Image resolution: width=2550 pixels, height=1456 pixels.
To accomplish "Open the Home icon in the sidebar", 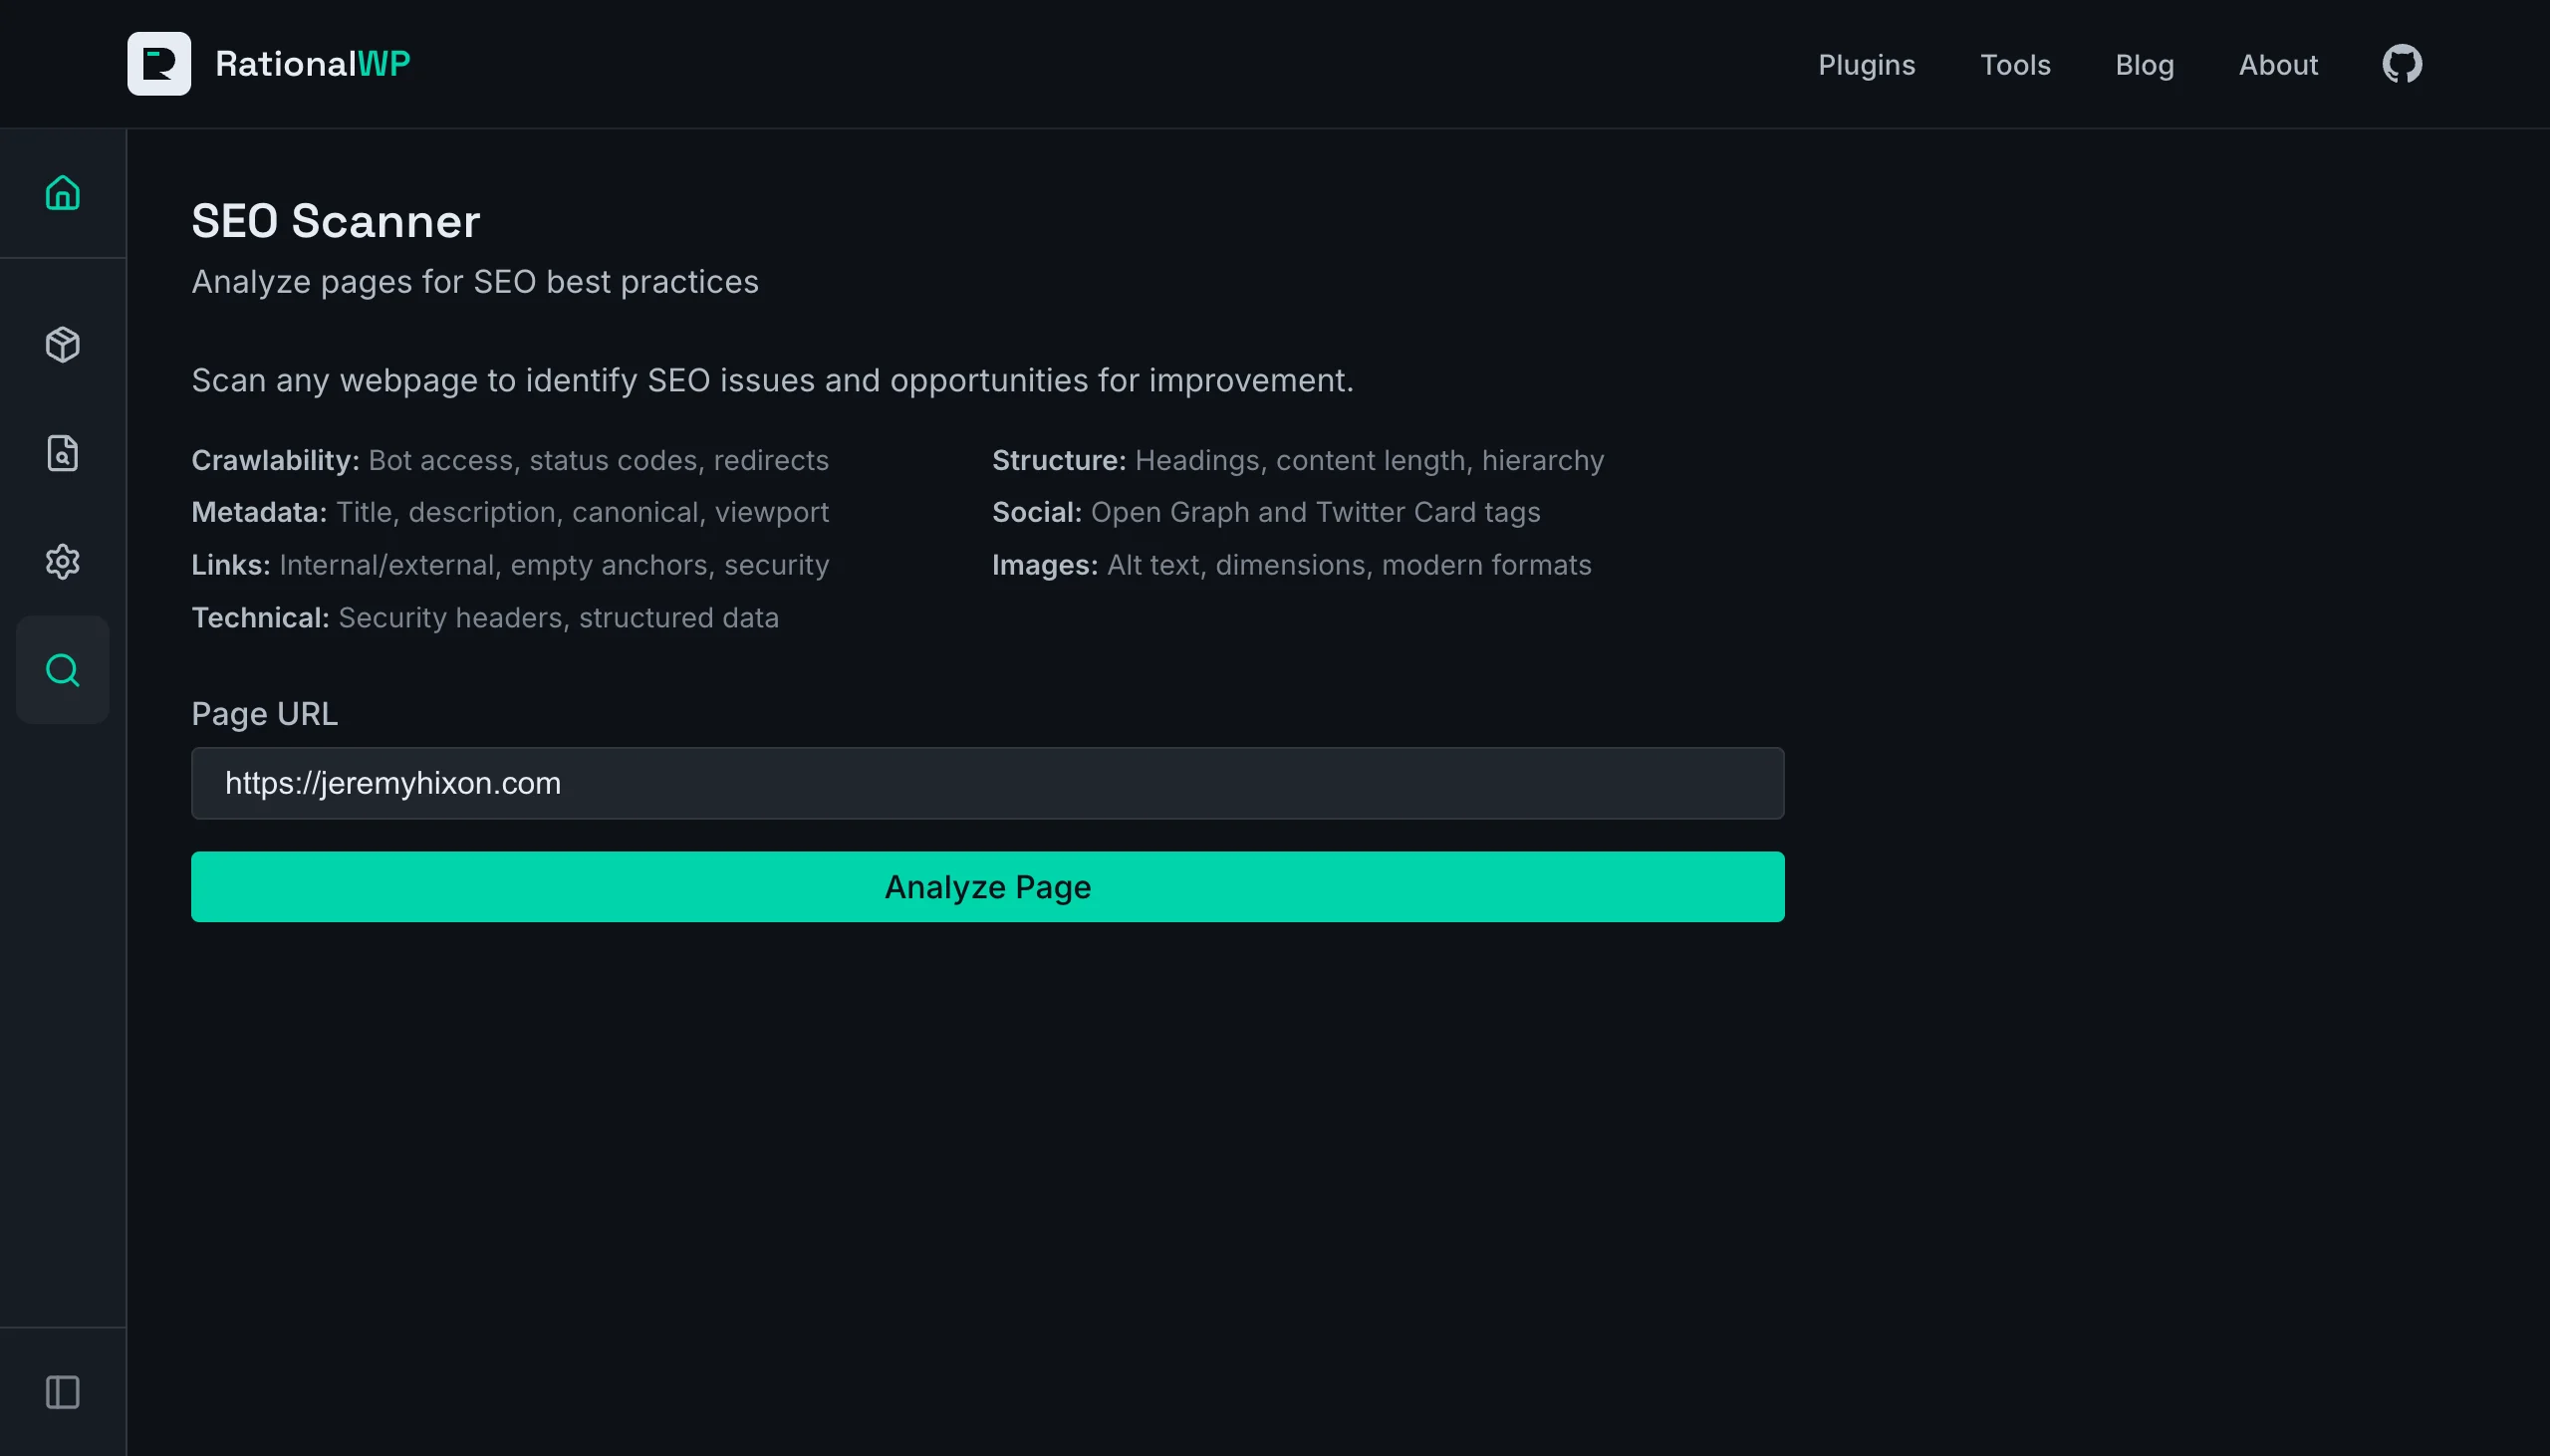I will [62, 192].
